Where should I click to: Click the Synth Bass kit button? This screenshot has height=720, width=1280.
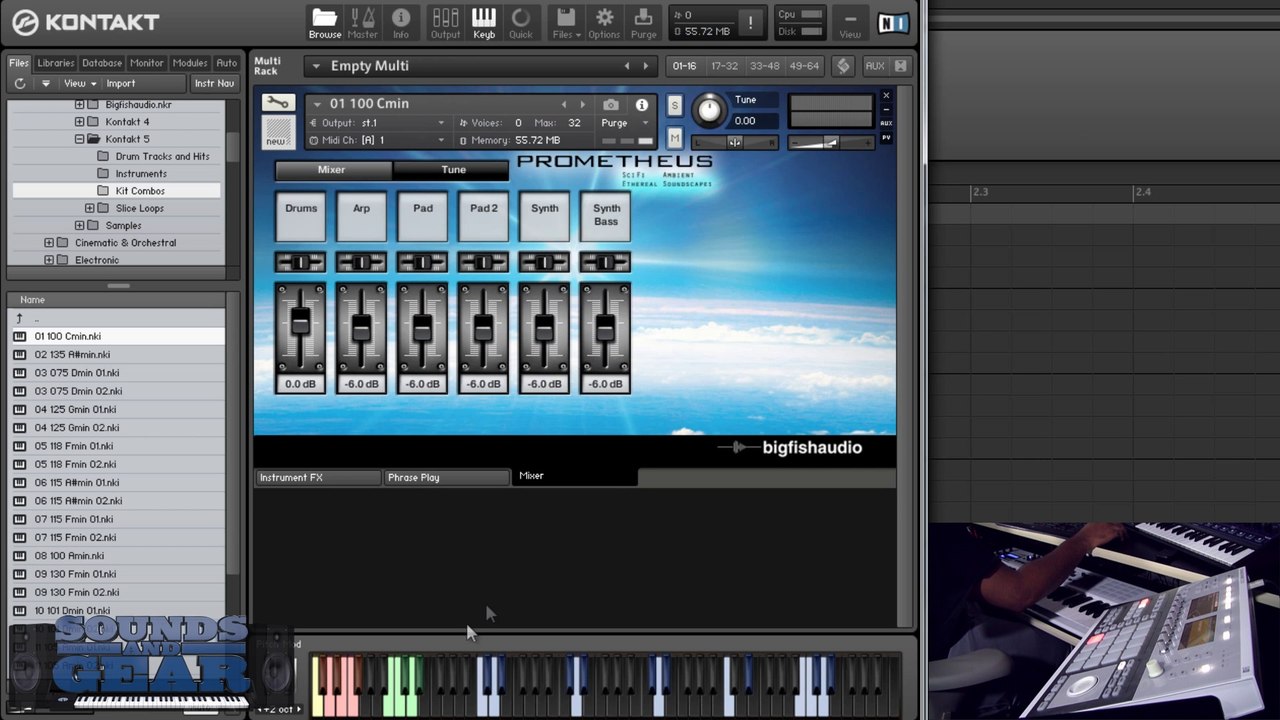606,215
